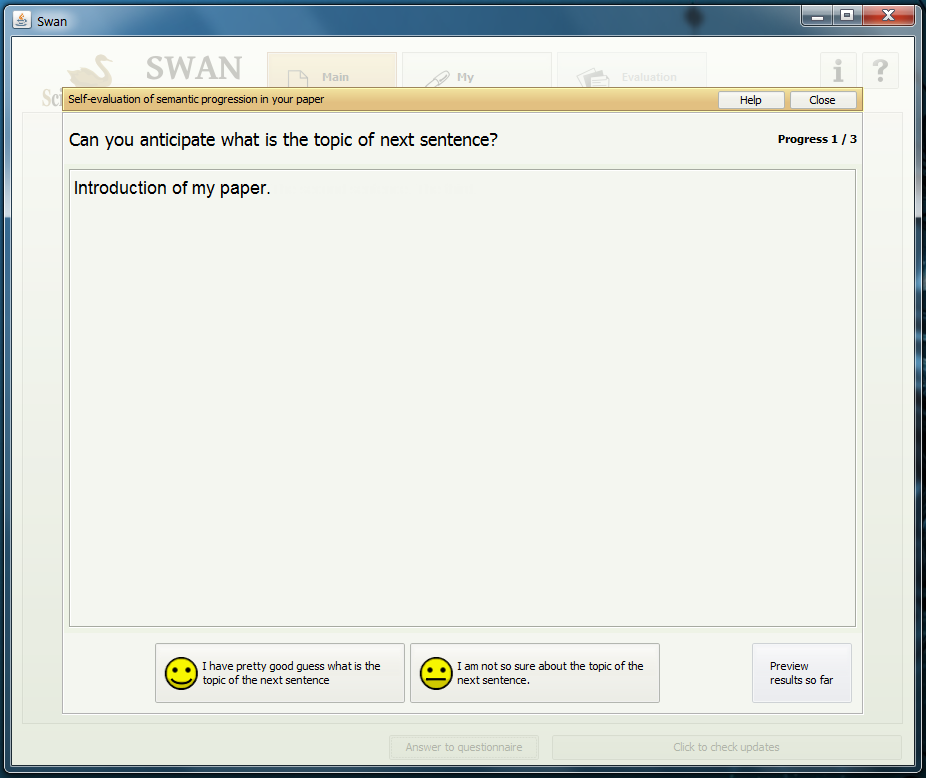926x778 pixels.
Task: Click the Java icon in the title bar
Action: pos(22,20)
